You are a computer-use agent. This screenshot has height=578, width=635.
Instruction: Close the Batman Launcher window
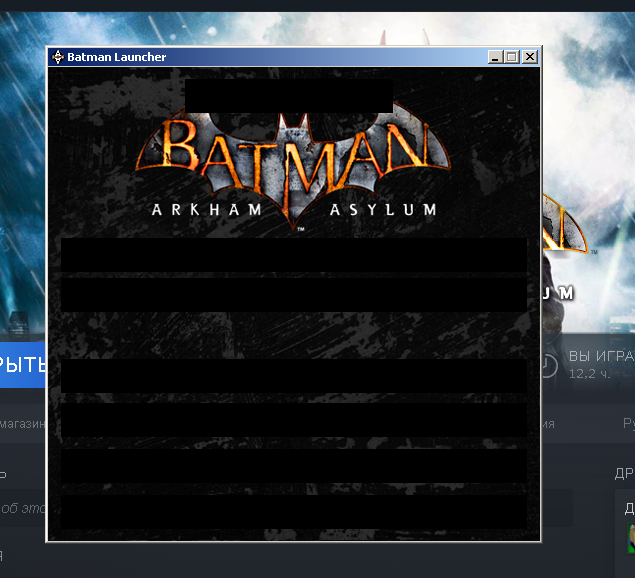point(530,57)
